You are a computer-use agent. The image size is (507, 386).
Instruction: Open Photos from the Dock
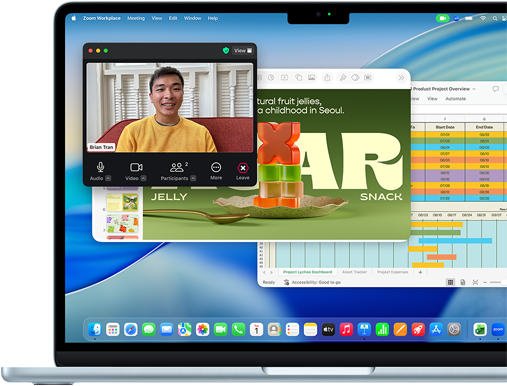pyautogui.click(x=203, y=330)
